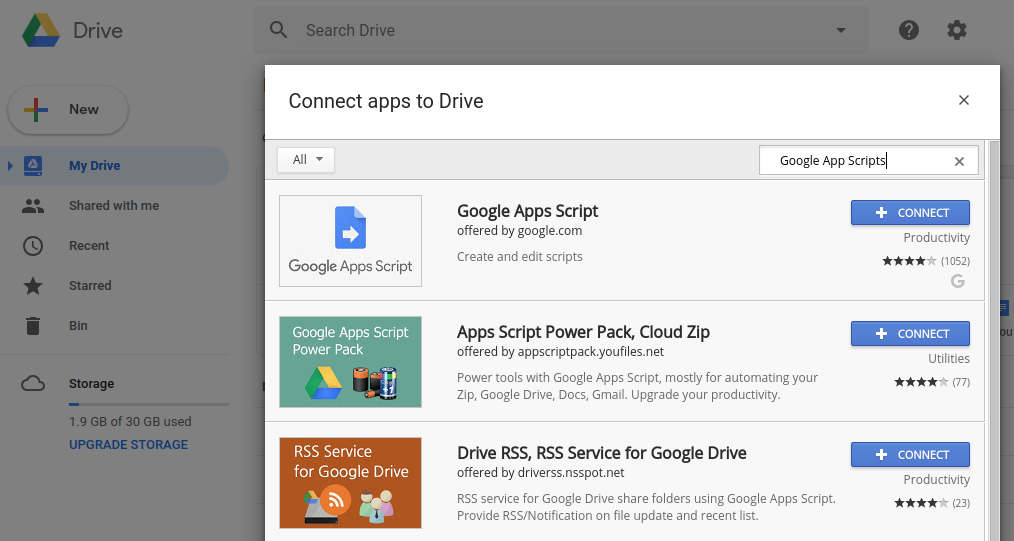The image size is (1014, 541).
Task: Click the magnifier icon in Search Drive
Action: (x=279, y=30)
